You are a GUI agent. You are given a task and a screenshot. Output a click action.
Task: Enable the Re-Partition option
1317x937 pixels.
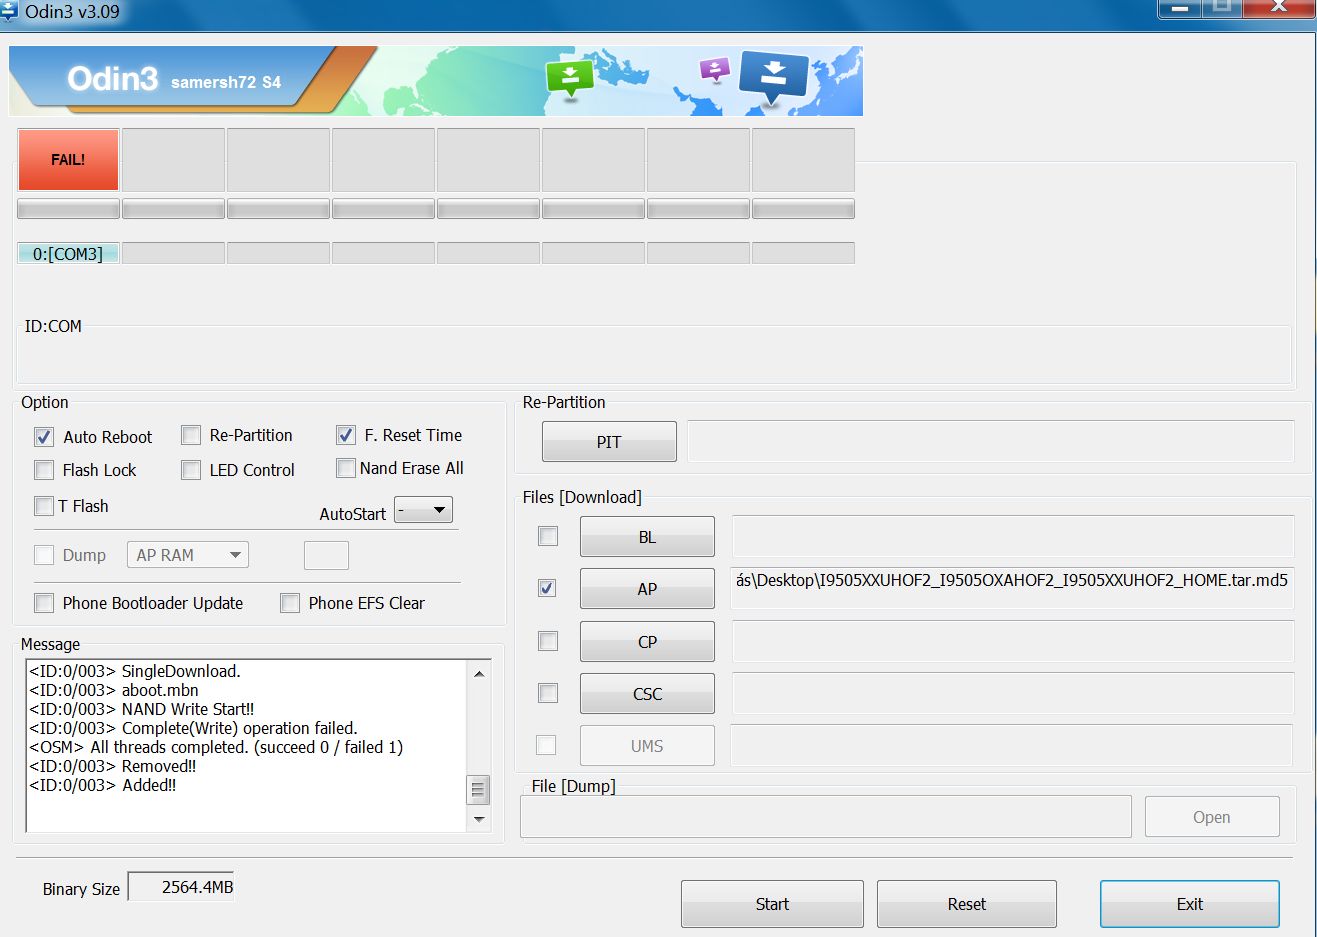tap(191, 435)
